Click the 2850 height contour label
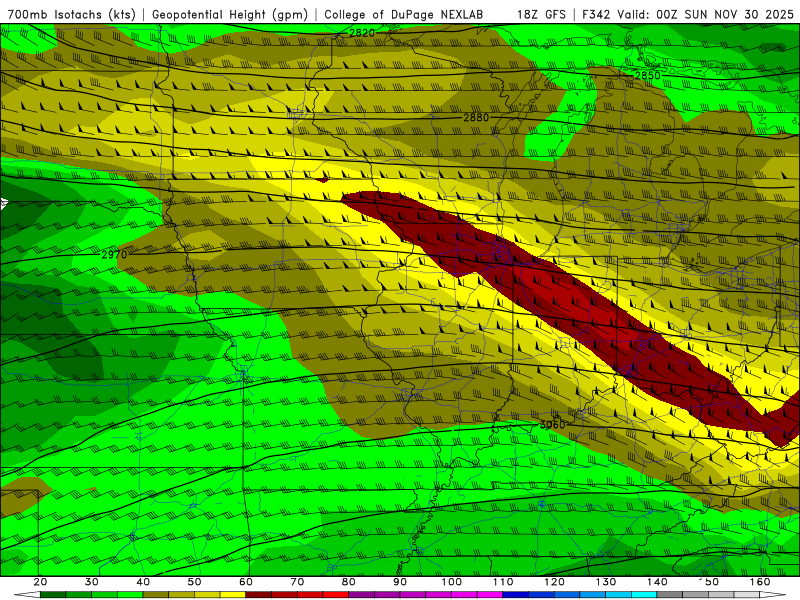This screenshot has height=600, width=800. click(647, 76)
